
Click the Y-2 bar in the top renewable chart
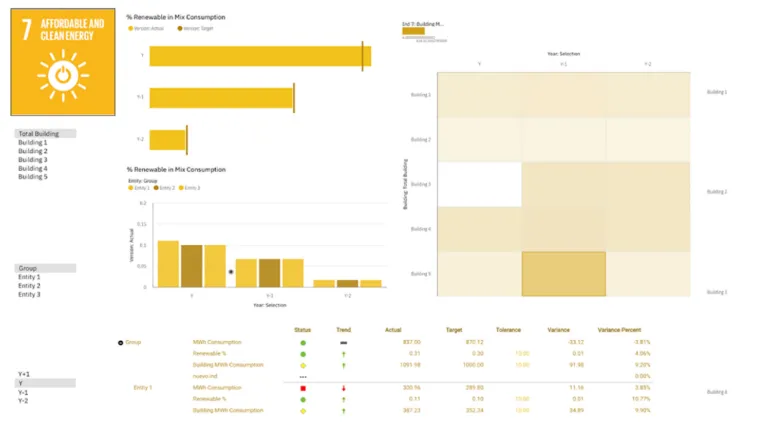(168, 140)
